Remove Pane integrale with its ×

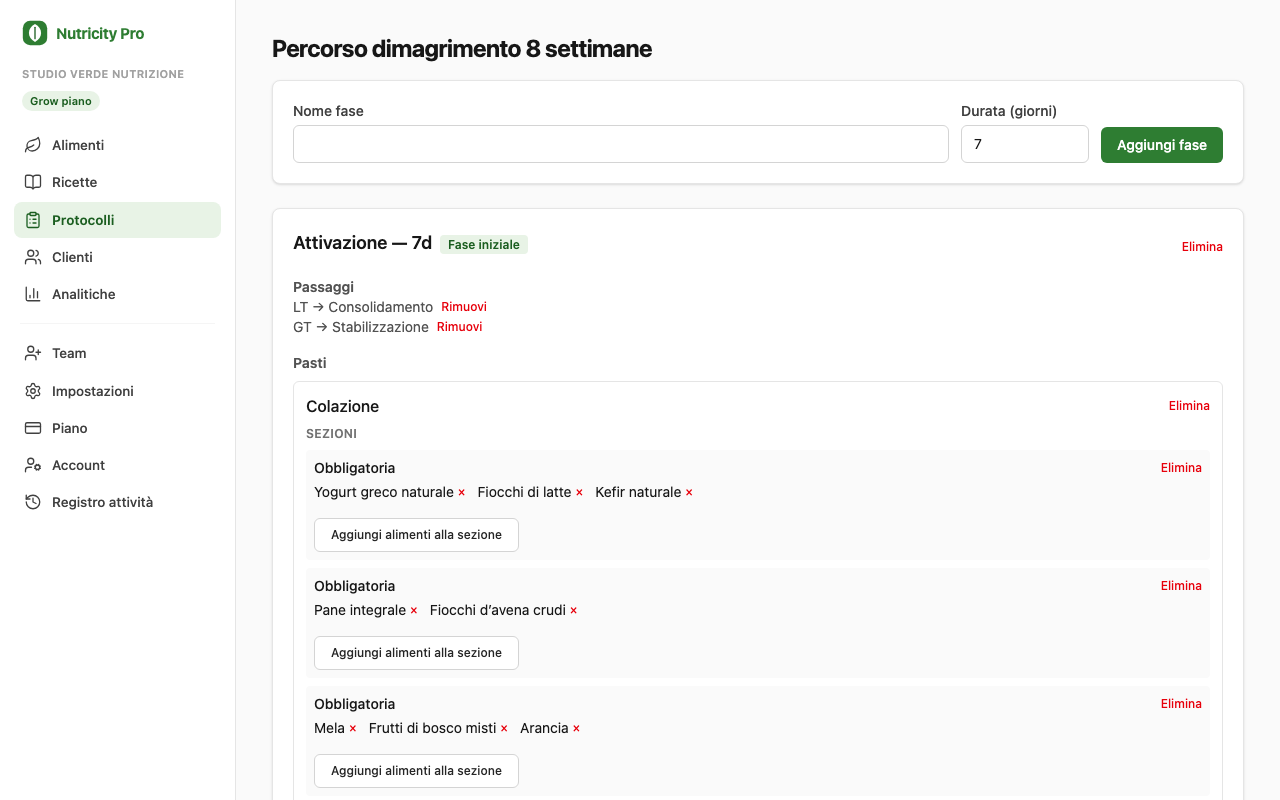(x=414, y=611)
